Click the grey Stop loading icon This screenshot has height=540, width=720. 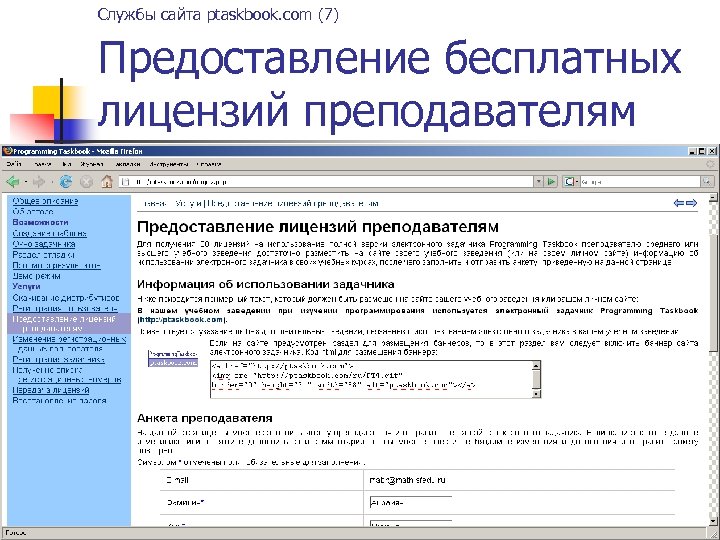[x=86, y=182]
